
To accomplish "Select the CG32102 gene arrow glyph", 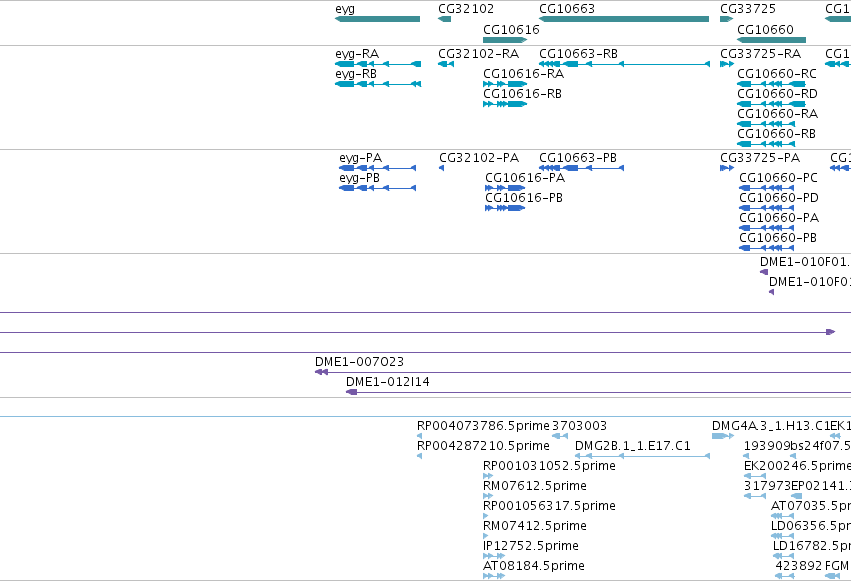I will pos(444,19).
